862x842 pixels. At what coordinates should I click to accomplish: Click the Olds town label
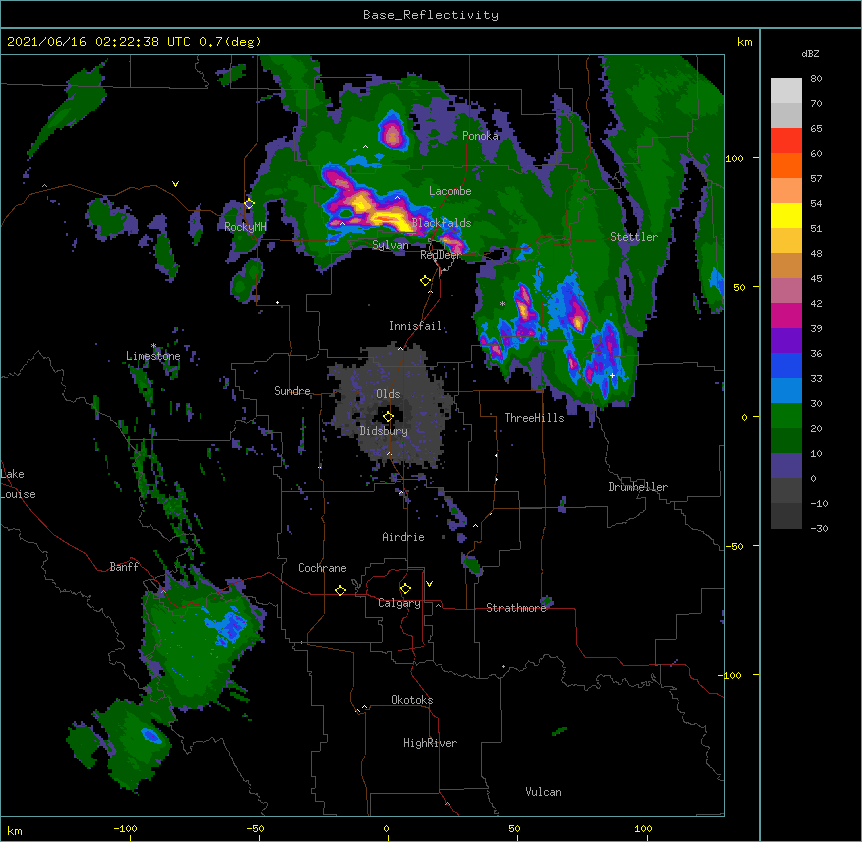coord(388,394)
